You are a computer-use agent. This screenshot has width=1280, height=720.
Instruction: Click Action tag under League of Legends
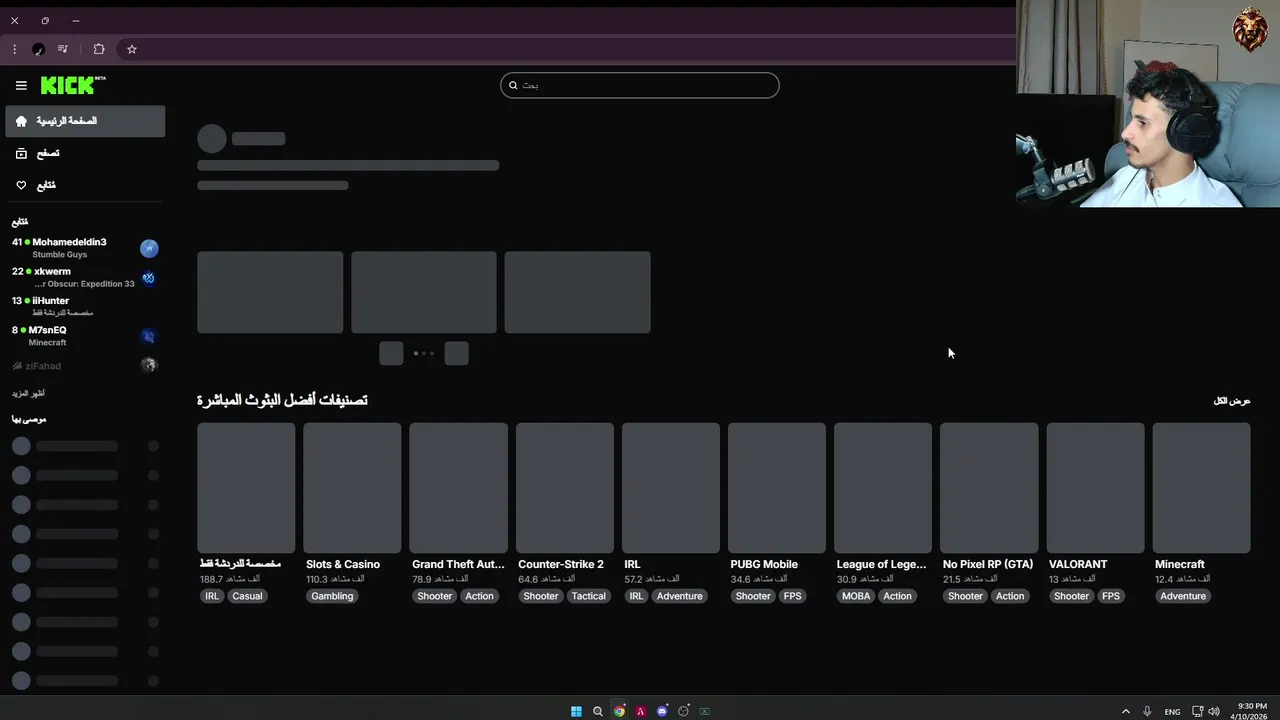(x=897, y=596)
